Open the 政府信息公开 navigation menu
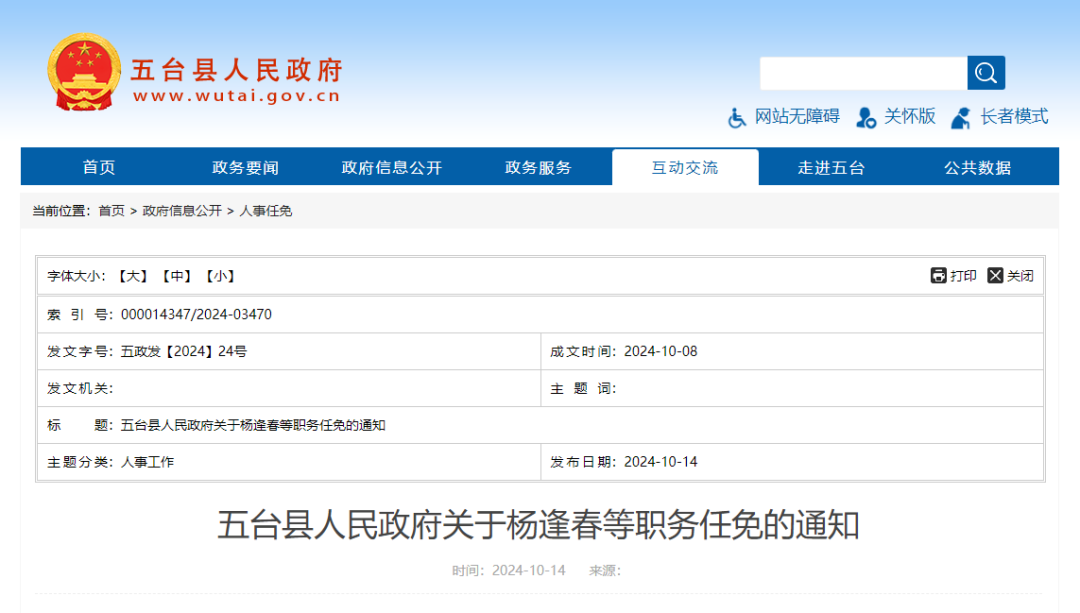The width and height of the screenshot is (1080, 613). coord(390,167)
